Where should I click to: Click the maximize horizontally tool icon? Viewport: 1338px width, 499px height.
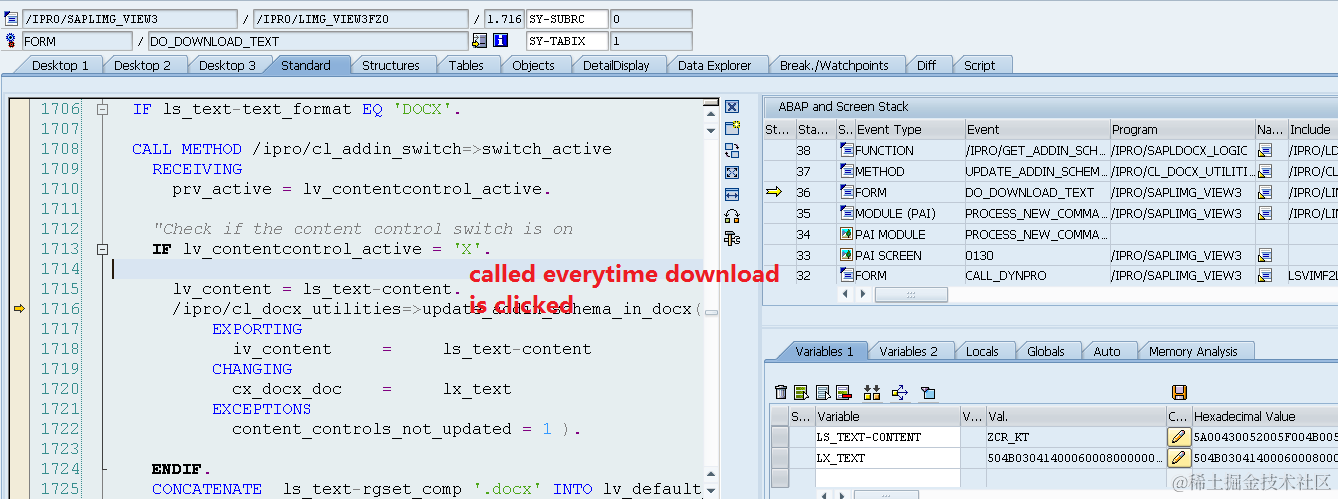point(731,194)
